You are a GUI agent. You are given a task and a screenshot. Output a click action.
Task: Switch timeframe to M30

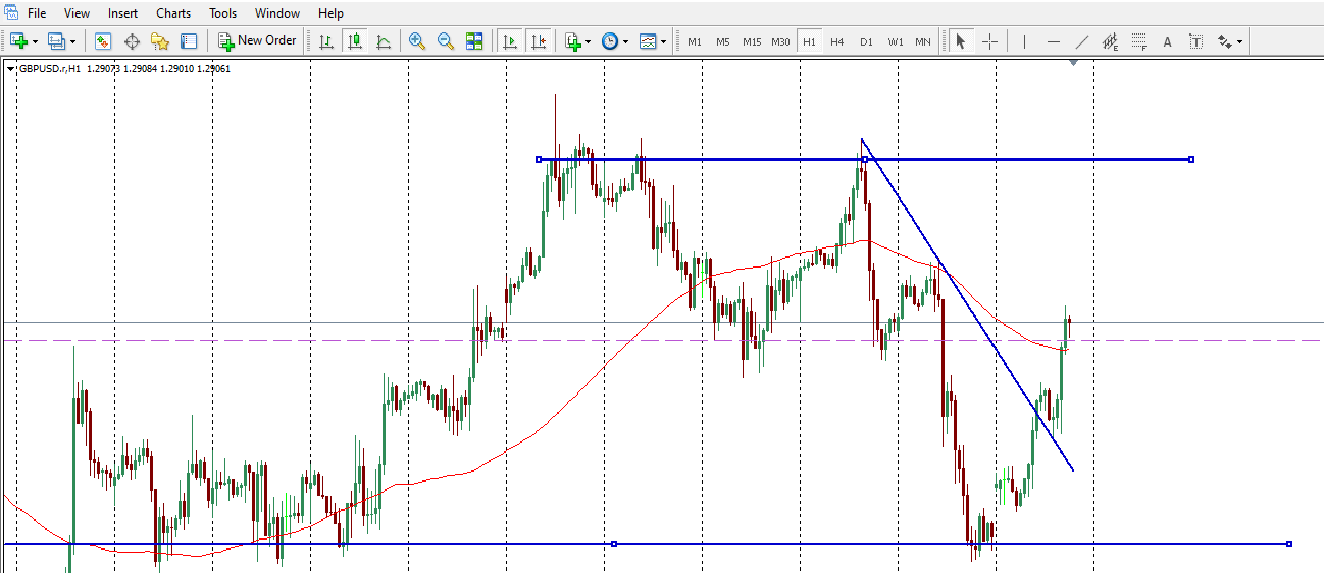[x=781, y=41]
